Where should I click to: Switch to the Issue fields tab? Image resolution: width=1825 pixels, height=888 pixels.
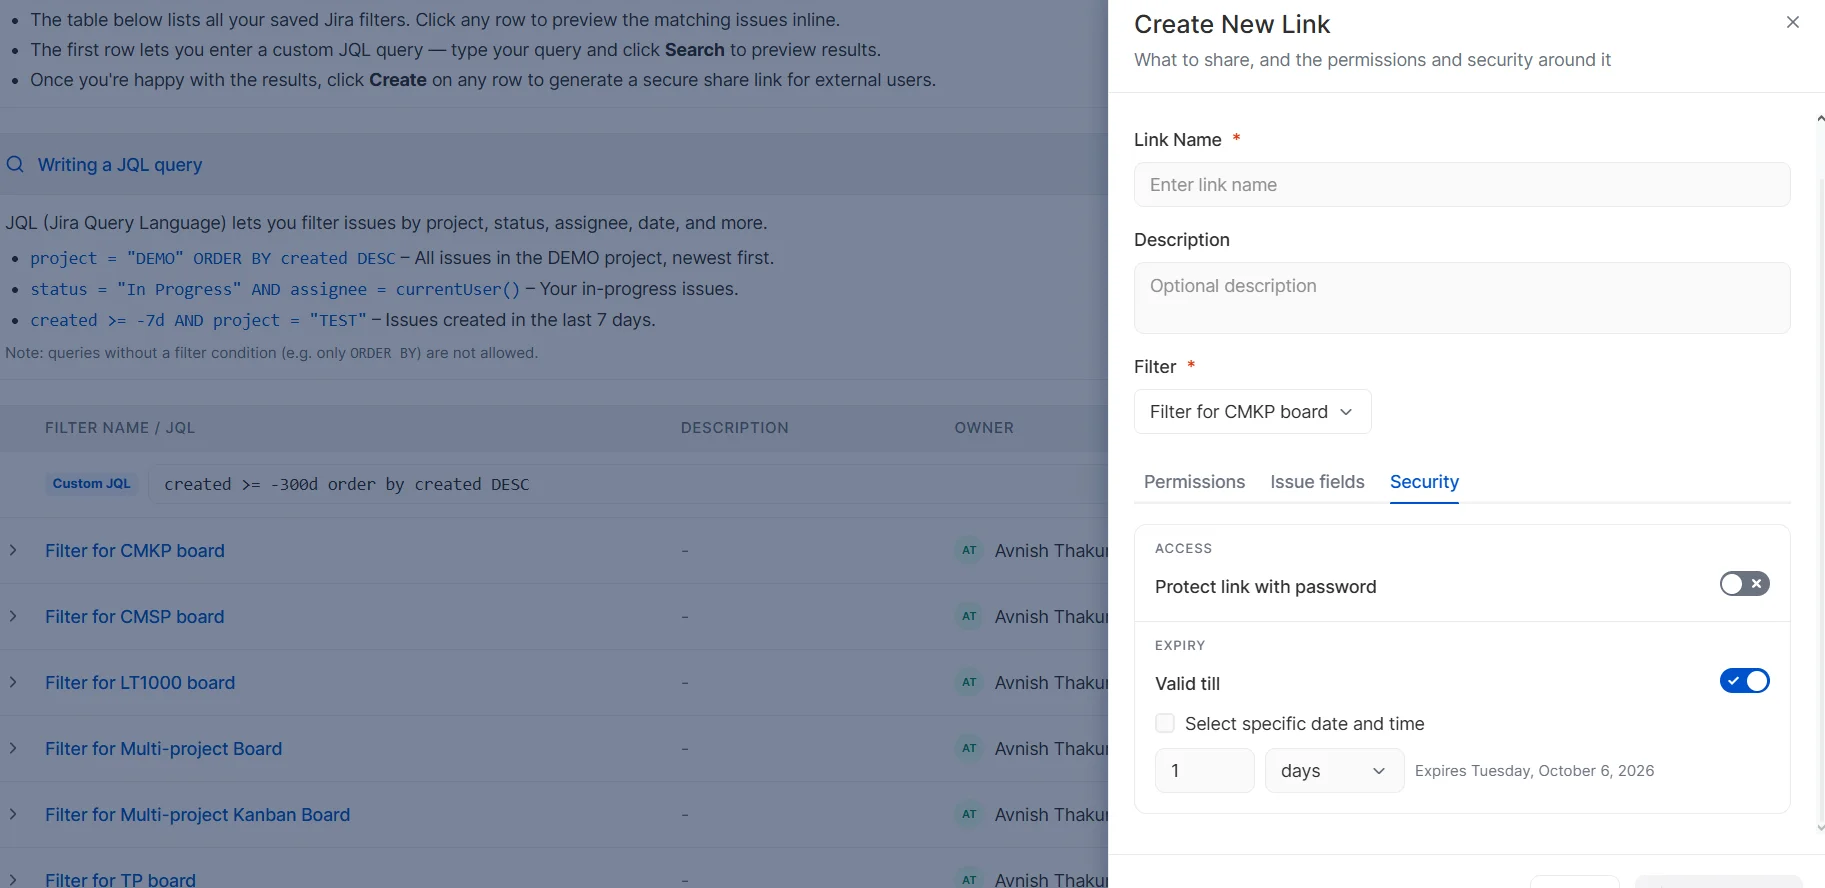(1317, 482)
